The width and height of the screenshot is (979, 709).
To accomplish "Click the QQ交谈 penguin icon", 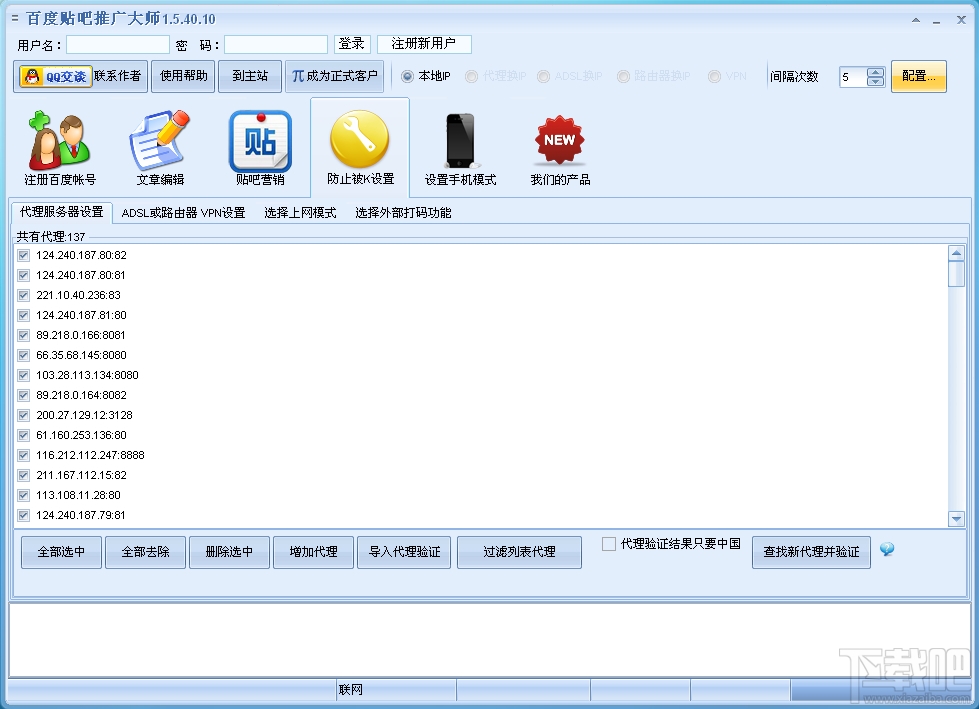I will click(56, 76).
